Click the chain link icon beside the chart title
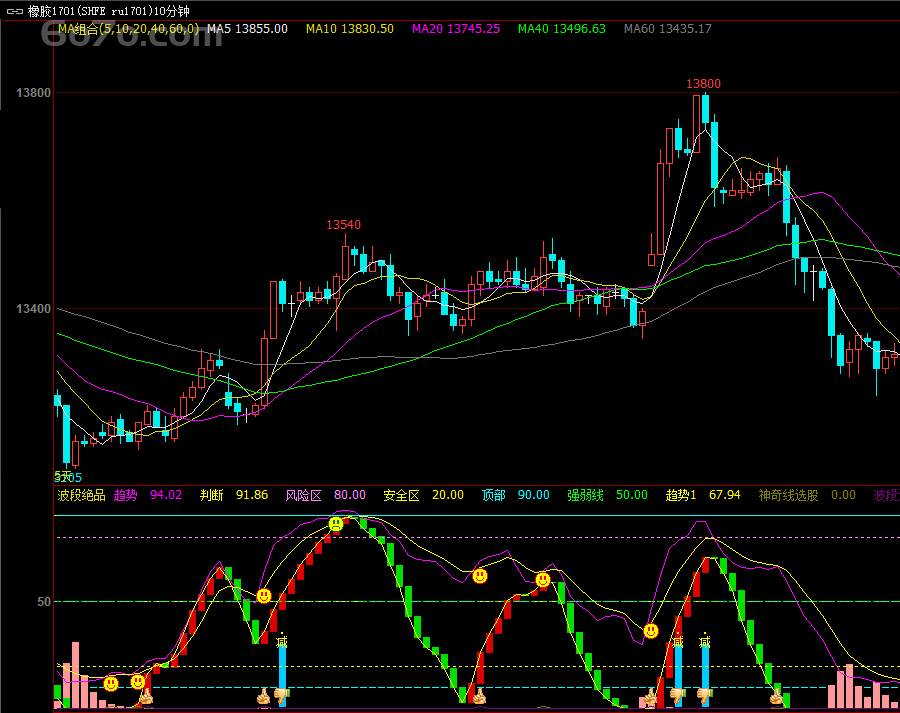900x713 pixels. (14, 11)
